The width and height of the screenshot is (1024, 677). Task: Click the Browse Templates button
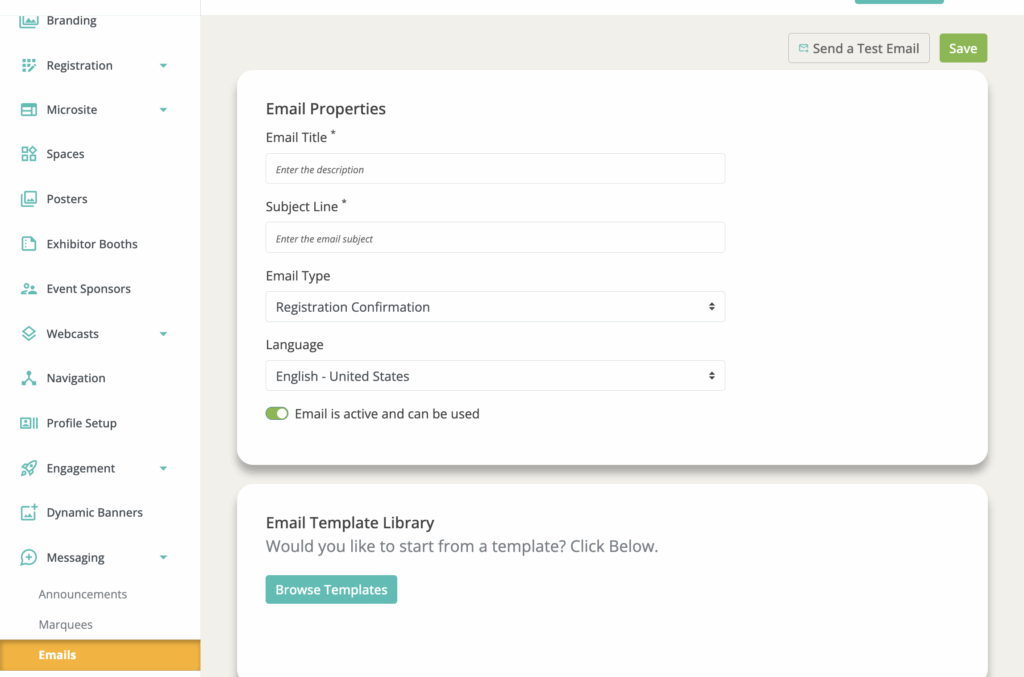pyautogui.click(x=331, y=590)
